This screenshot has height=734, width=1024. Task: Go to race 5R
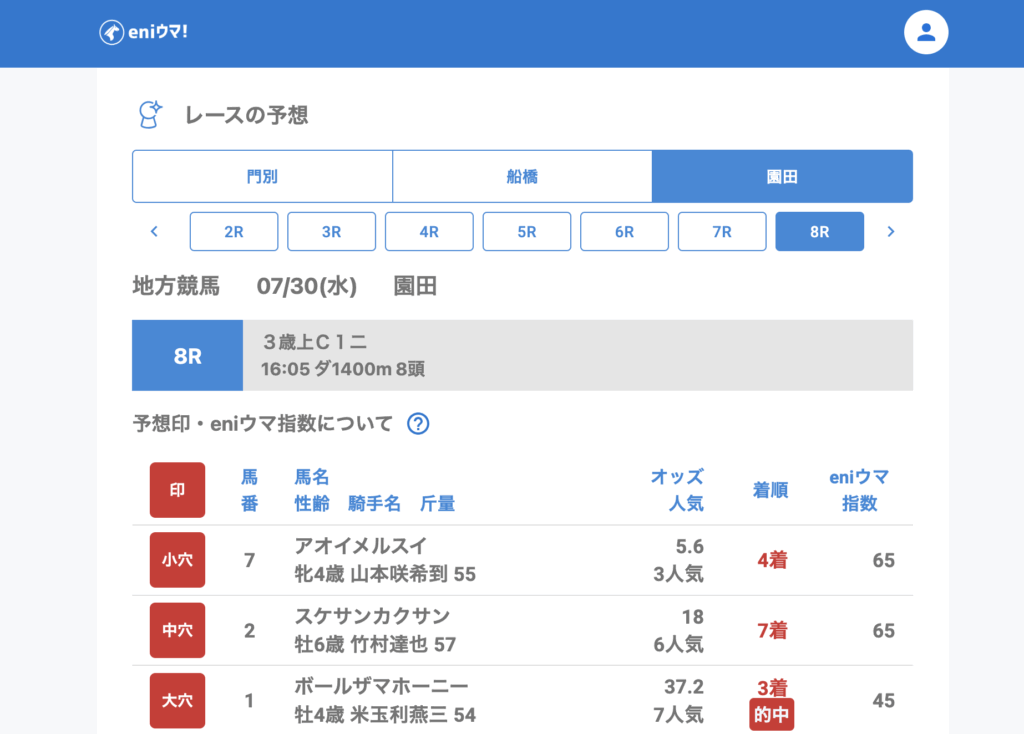click(x=527, y=232)
